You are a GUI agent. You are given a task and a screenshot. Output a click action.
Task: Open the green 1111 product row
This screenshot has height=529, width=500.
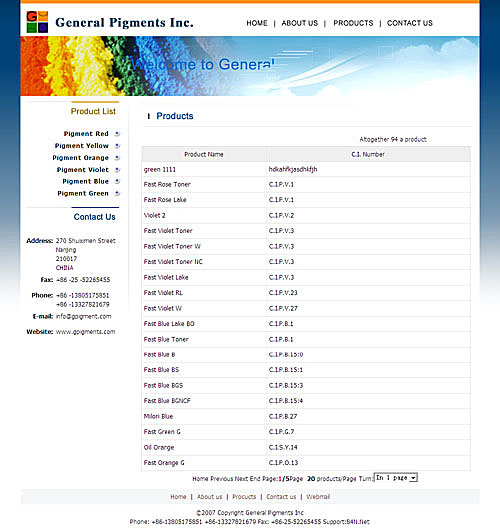160,169
